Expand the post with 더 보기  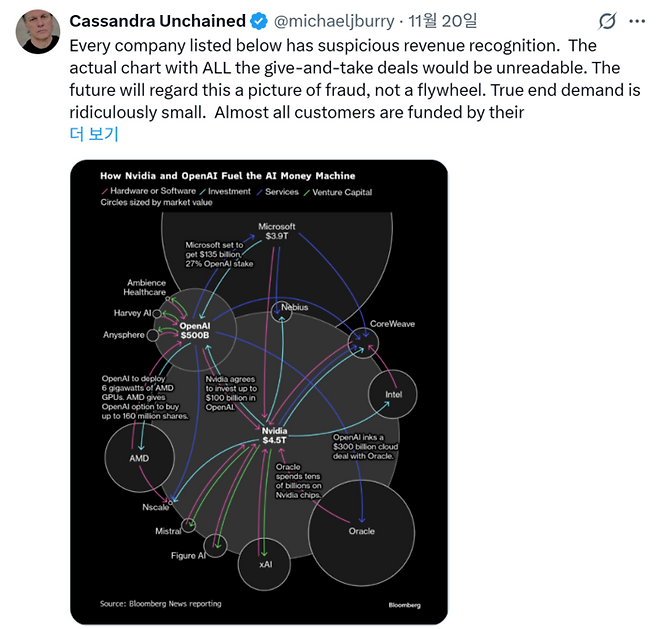pyautogui.click(x=93, y=133)
